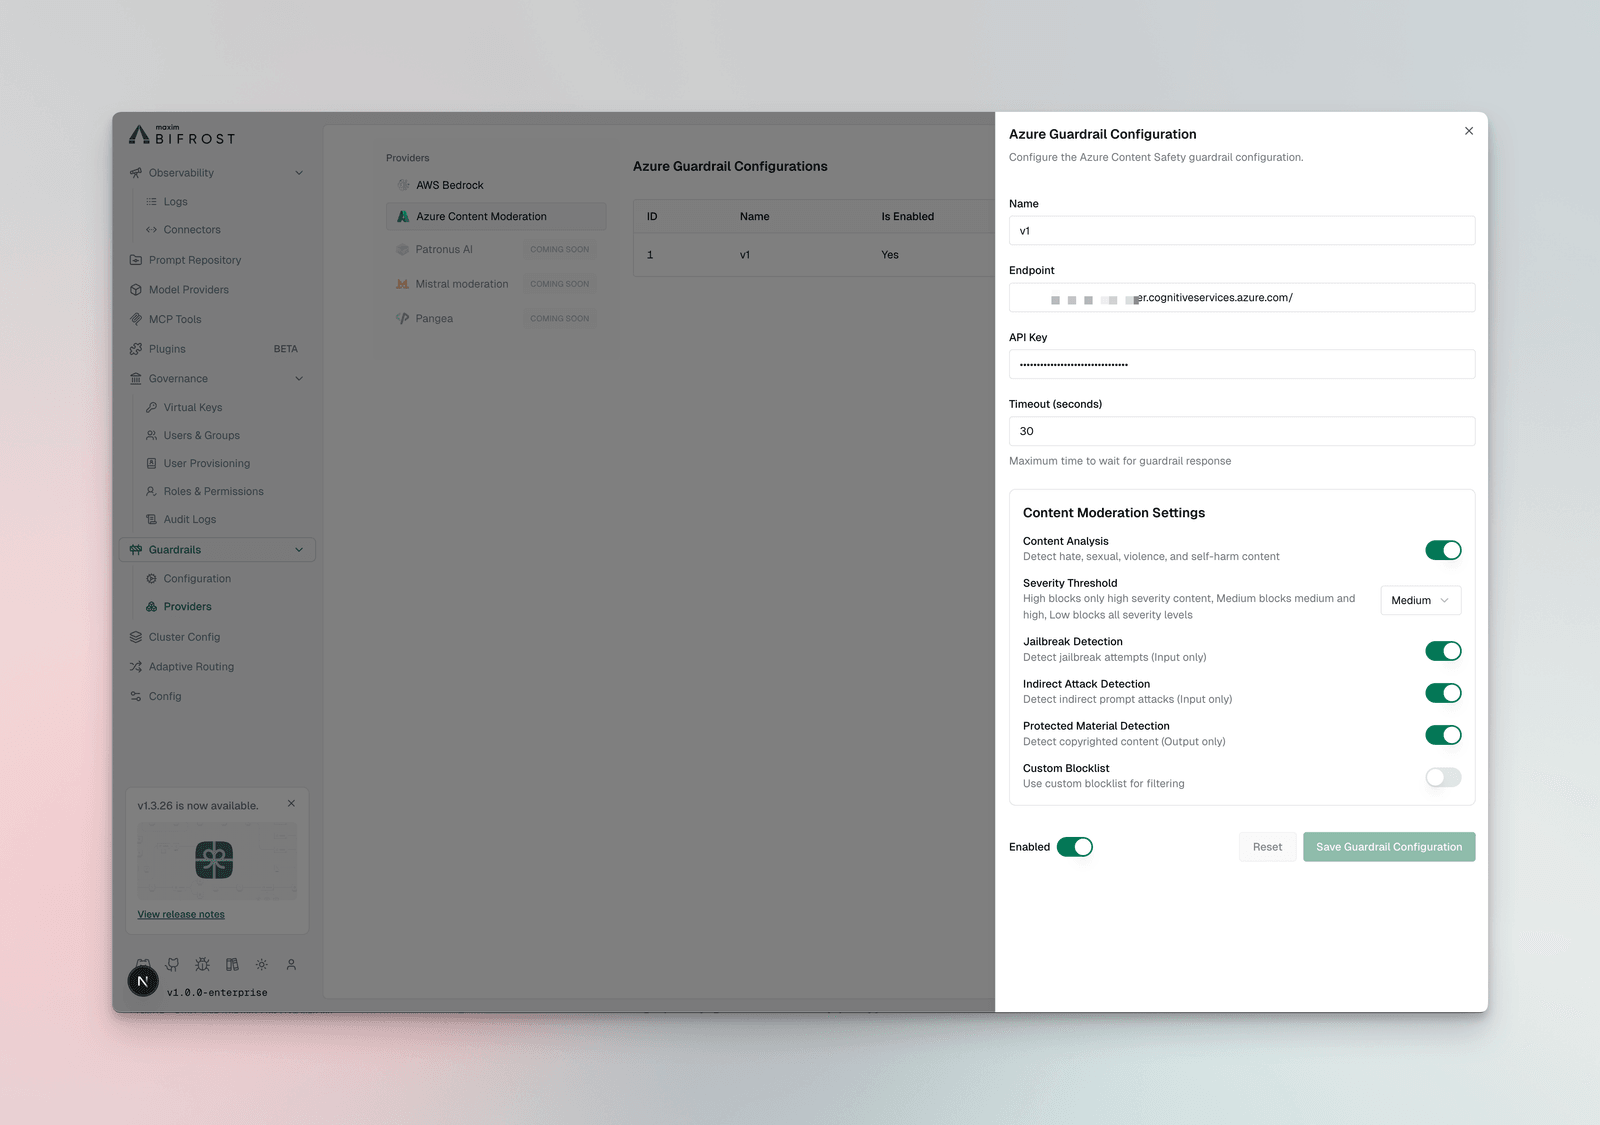Click the Virtual Keys key icon
Screen dimensions: 1600x1125
[x=152, y=408]
